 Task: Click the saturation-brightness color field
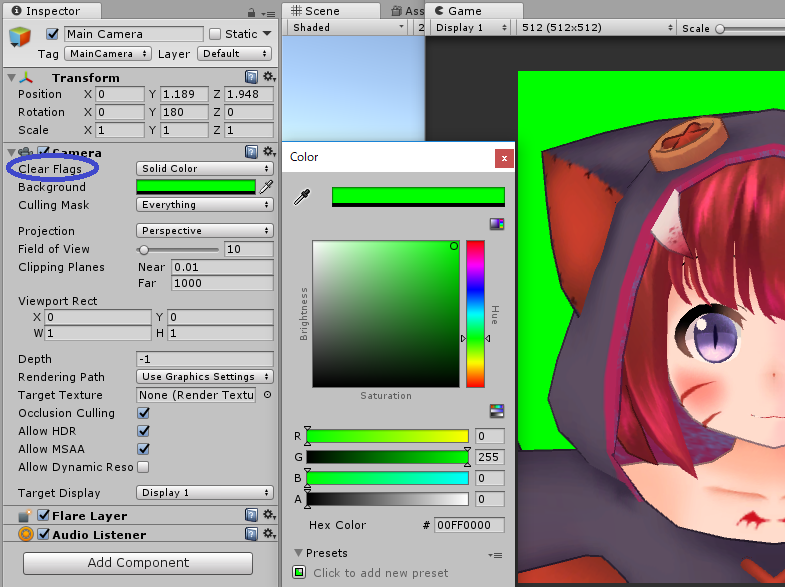(x=386, y=314)
